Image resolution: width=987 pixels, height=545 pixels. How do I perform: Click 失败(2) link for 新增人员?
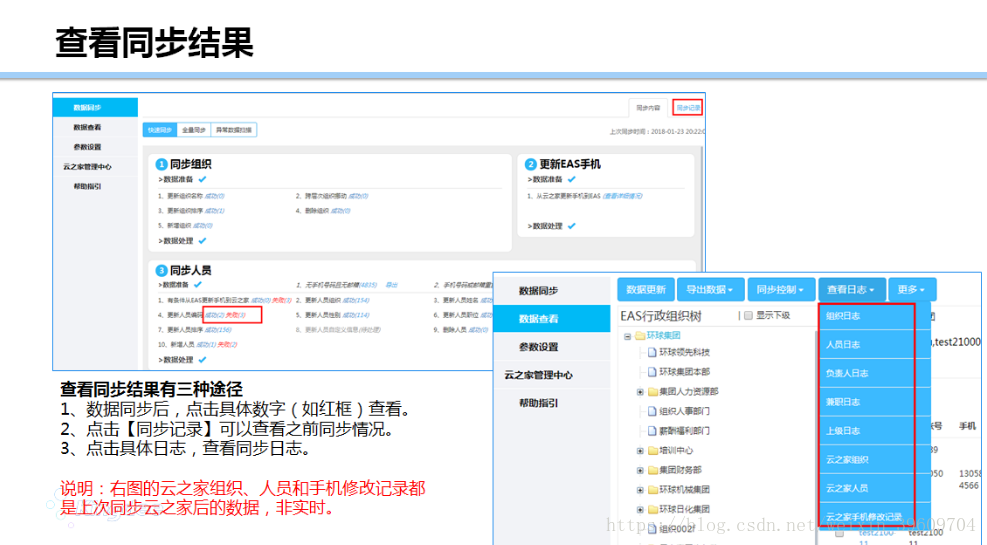227,345
